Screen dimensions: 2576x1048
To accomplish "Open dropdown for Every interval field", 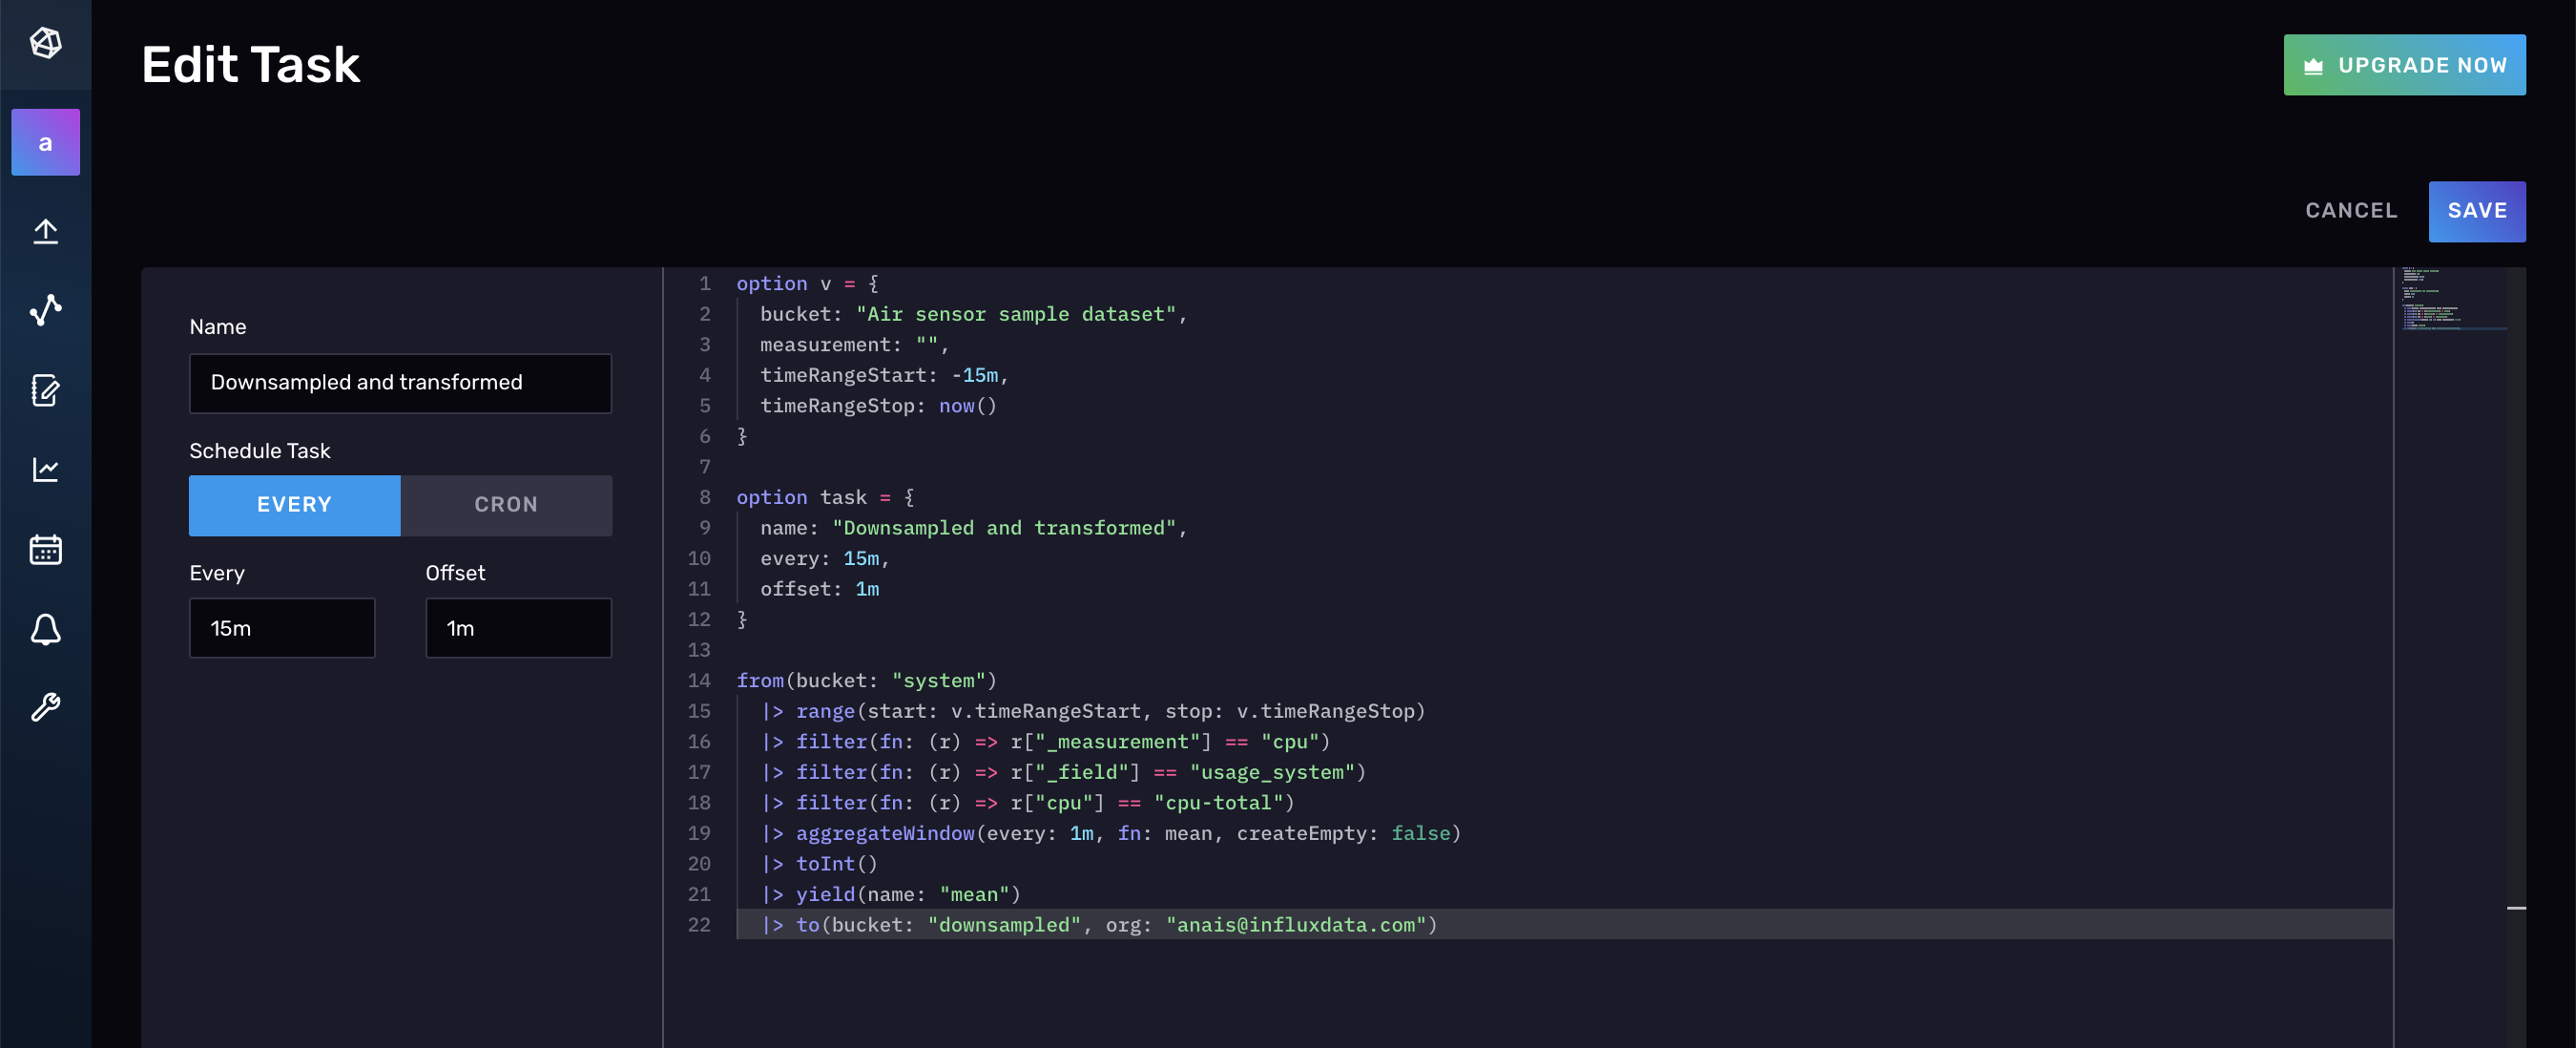I will tap(282, 626).
